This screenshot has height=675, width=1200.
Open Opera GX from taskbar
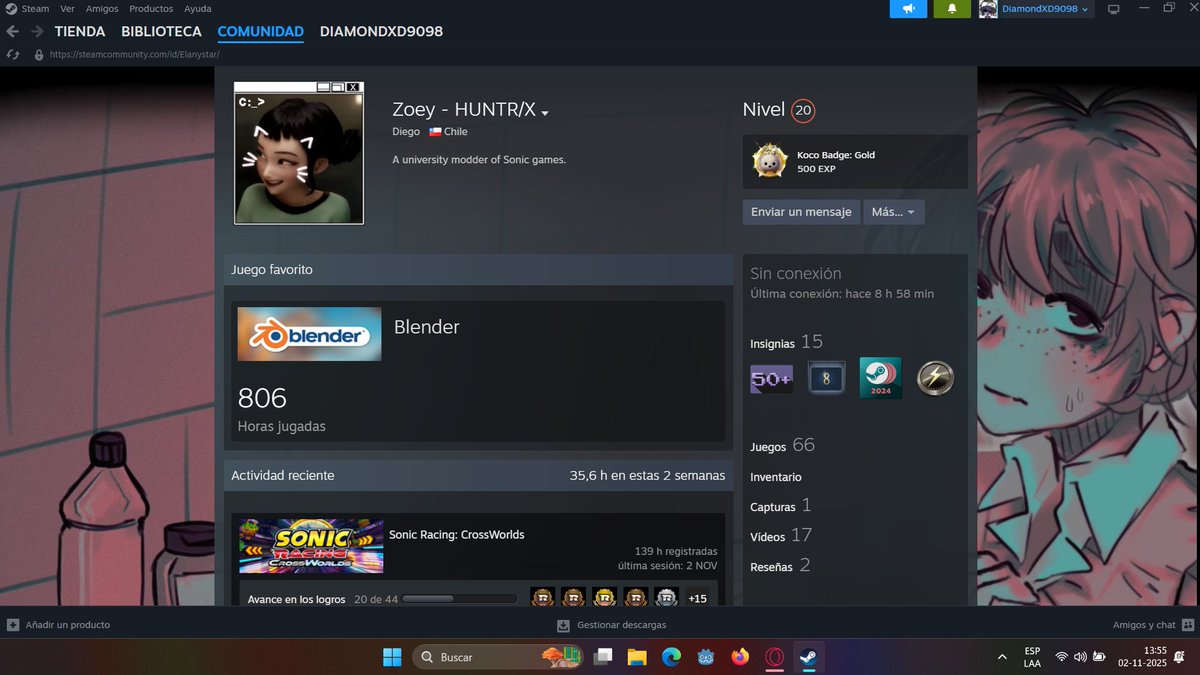(774, 657)
